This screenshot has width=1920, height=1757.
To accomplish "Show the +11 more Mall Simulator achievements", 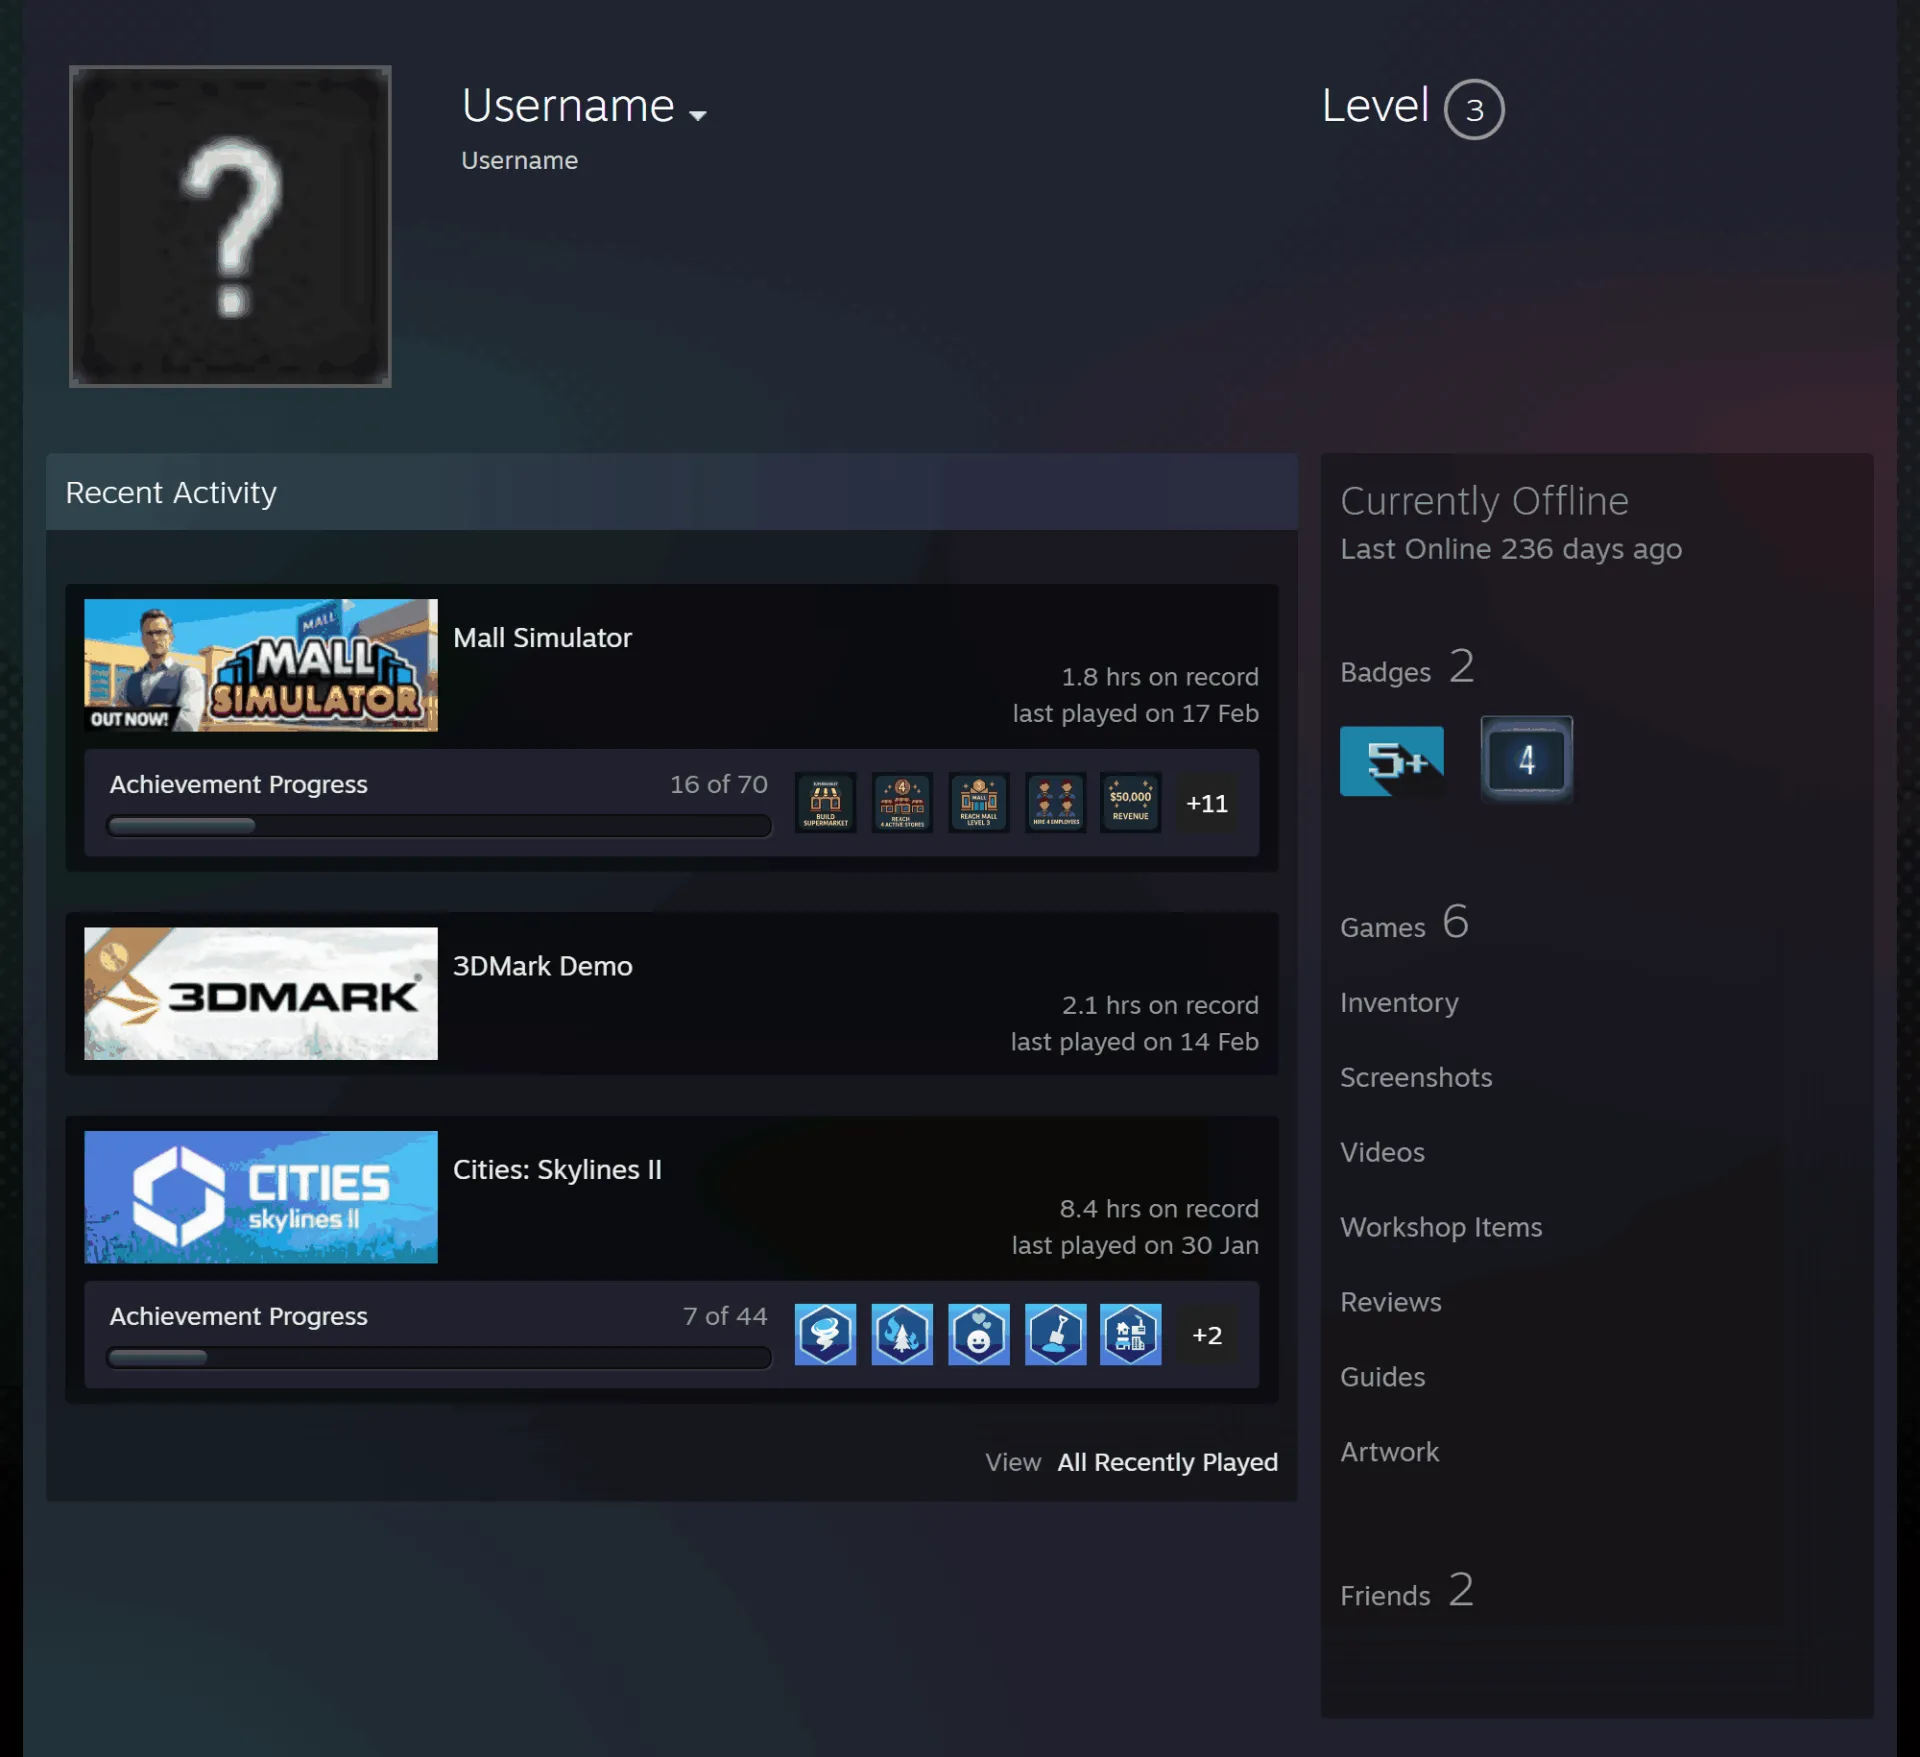I will point(1207,803).
